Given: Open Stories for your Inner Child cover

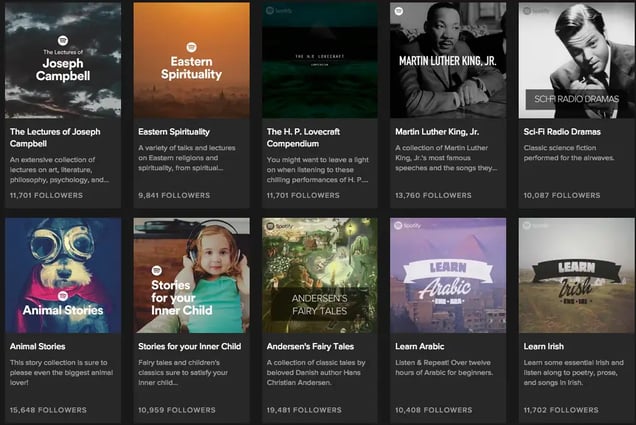Looking at the screenshot, I should [191, 275].
